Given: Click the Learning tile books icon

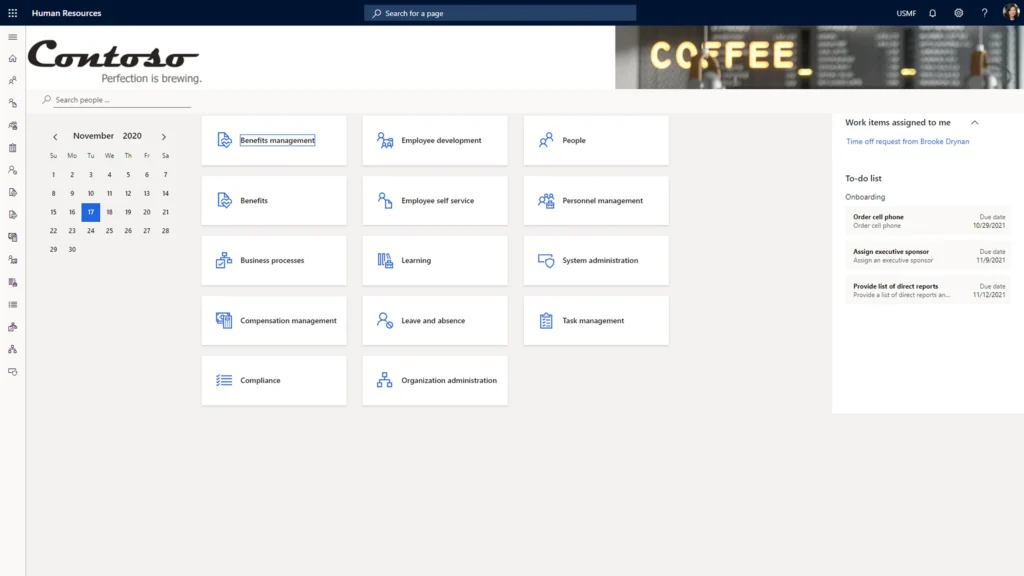Looking at the screenshot, I should coord(384,260).
